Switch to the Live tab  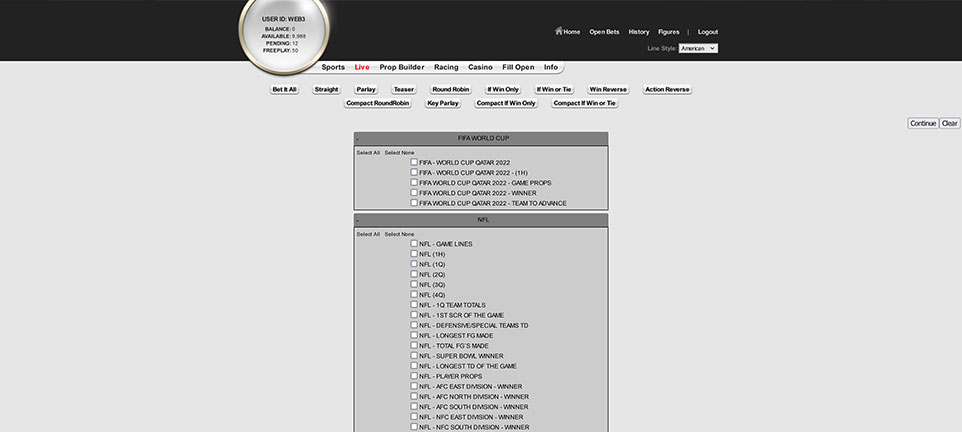pos(362,67)
